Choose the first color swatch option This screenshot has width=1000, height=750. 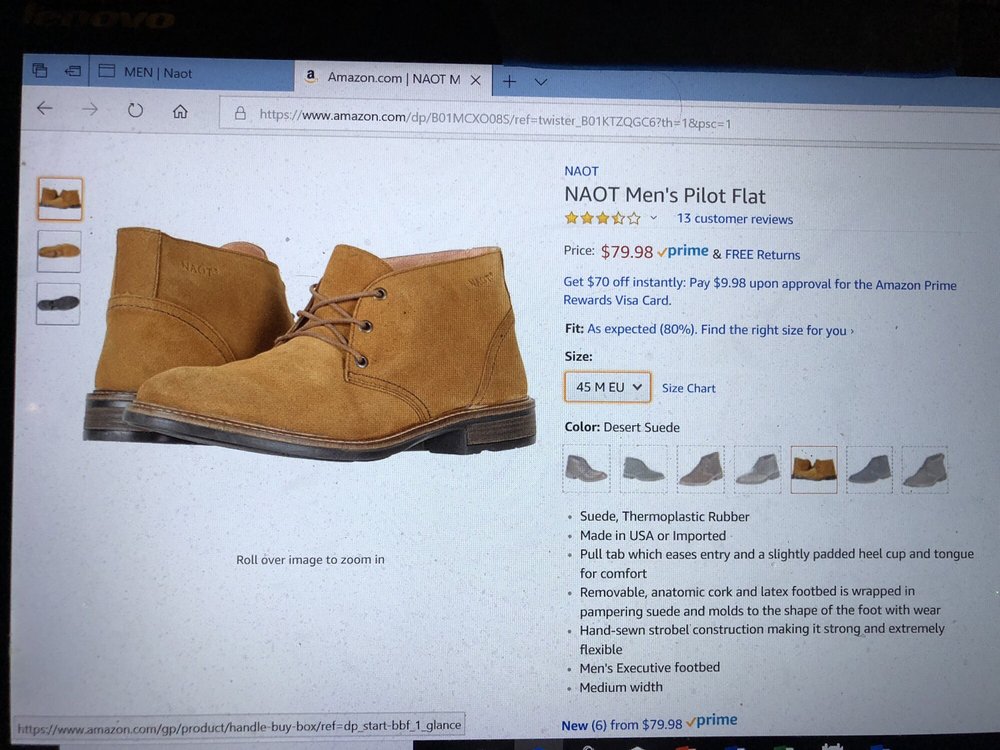[x=586, y=468]
